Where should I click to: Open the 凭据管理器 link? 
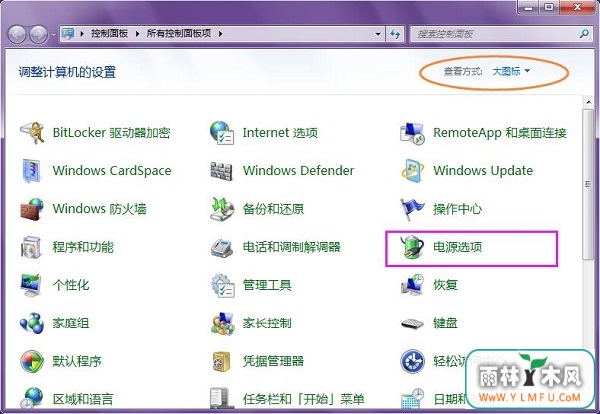[x=273, y=361]
